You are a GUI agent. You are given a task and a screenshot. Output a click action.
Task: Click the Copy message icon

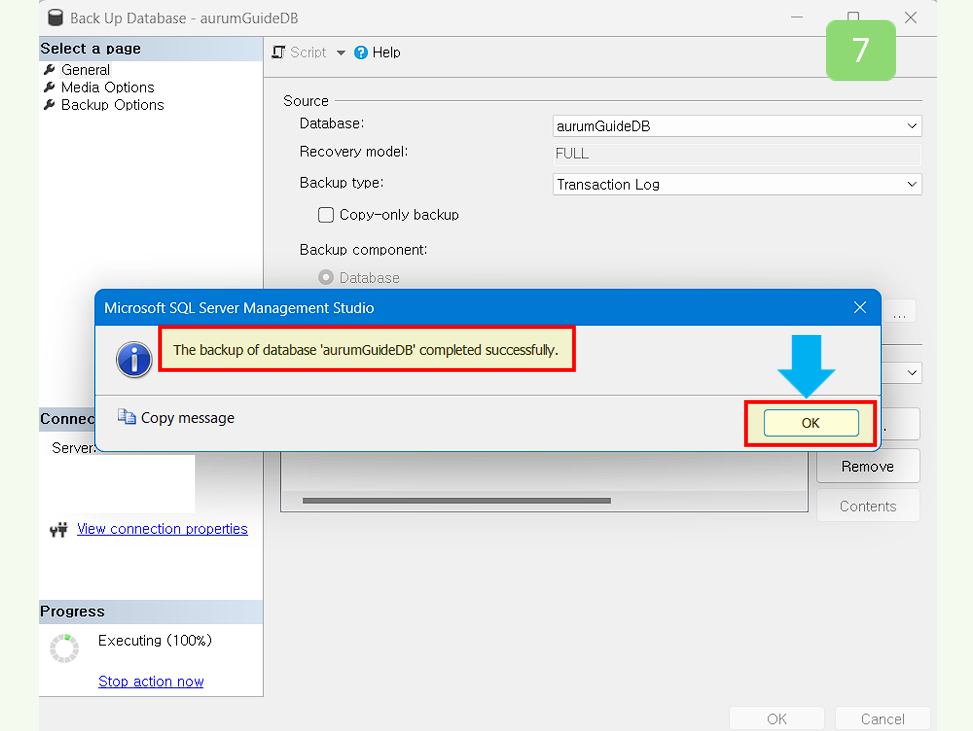pyautogui.click(x=127, y=417)
